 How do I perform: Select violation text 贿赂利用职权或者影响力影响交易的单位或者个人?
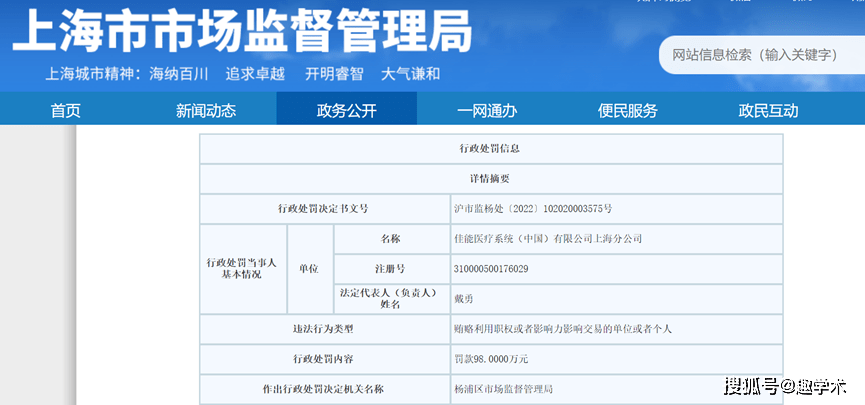point(562,329)
